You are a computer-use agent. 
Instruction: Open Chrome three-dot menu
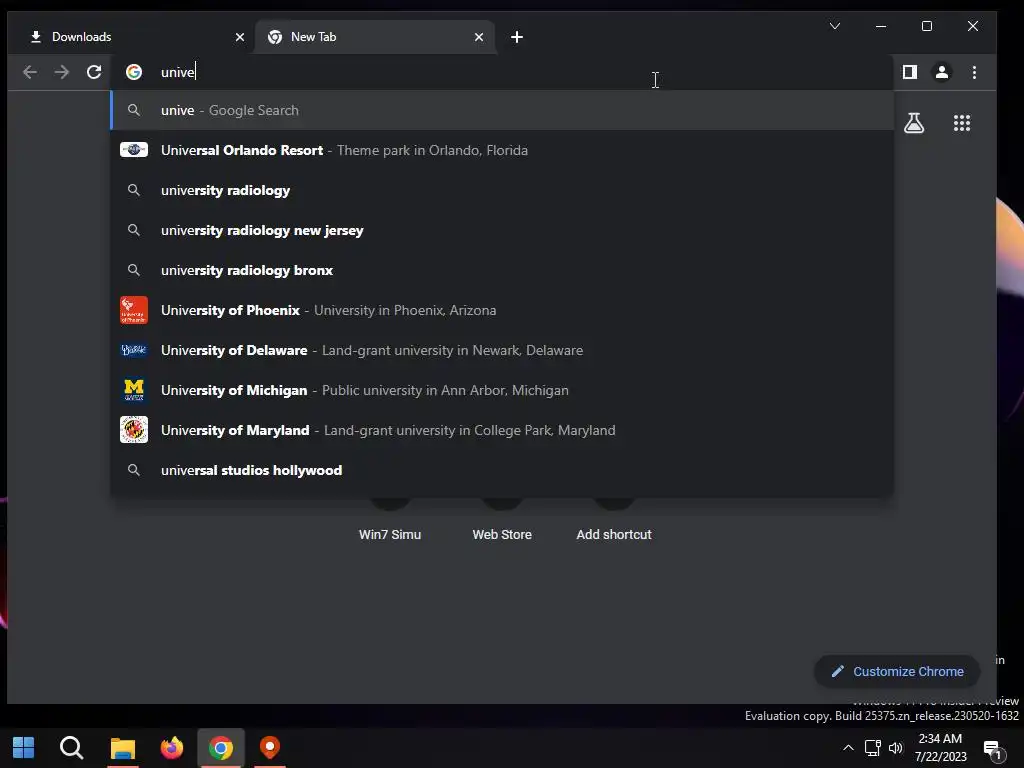point(974,72)
